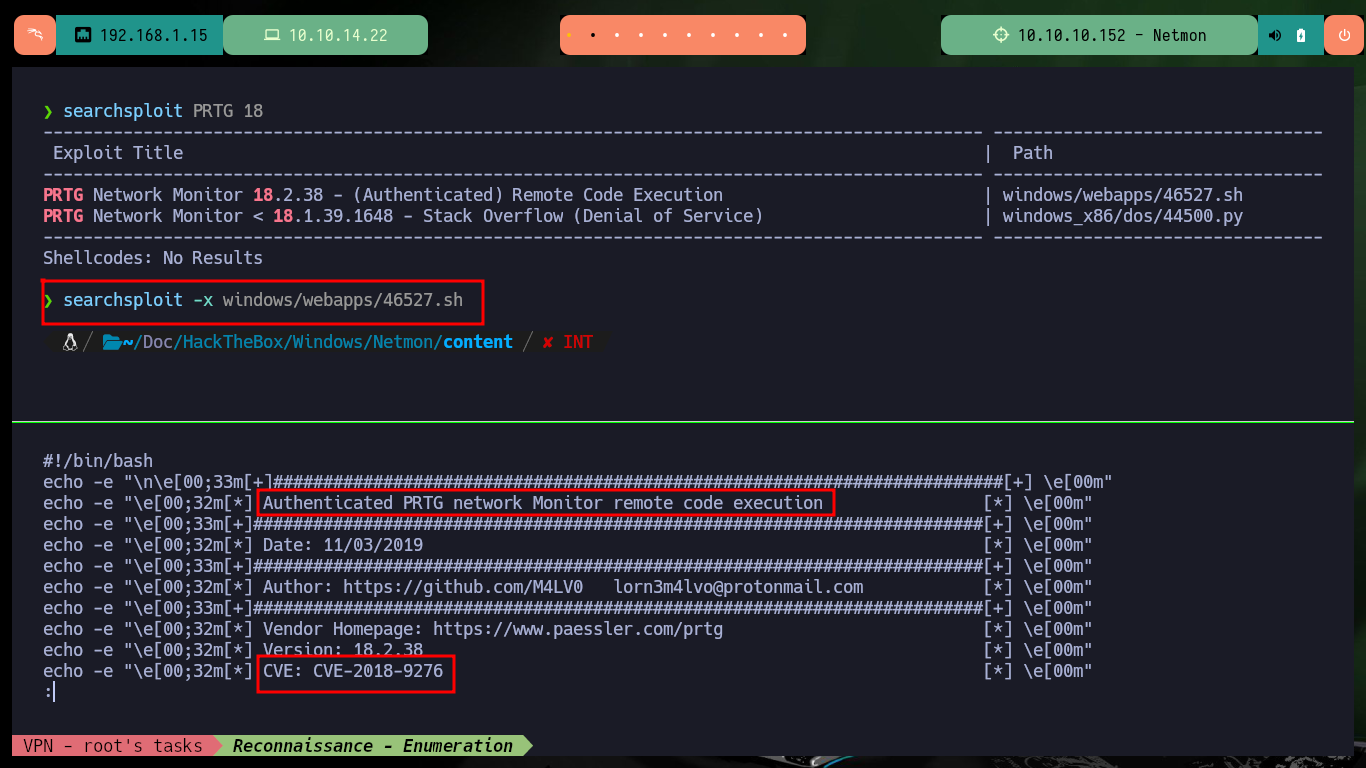Screen dimensions: 1366x768
Task: Click the VPN IP 10.10.14.22 label
Action: [338, 35]
